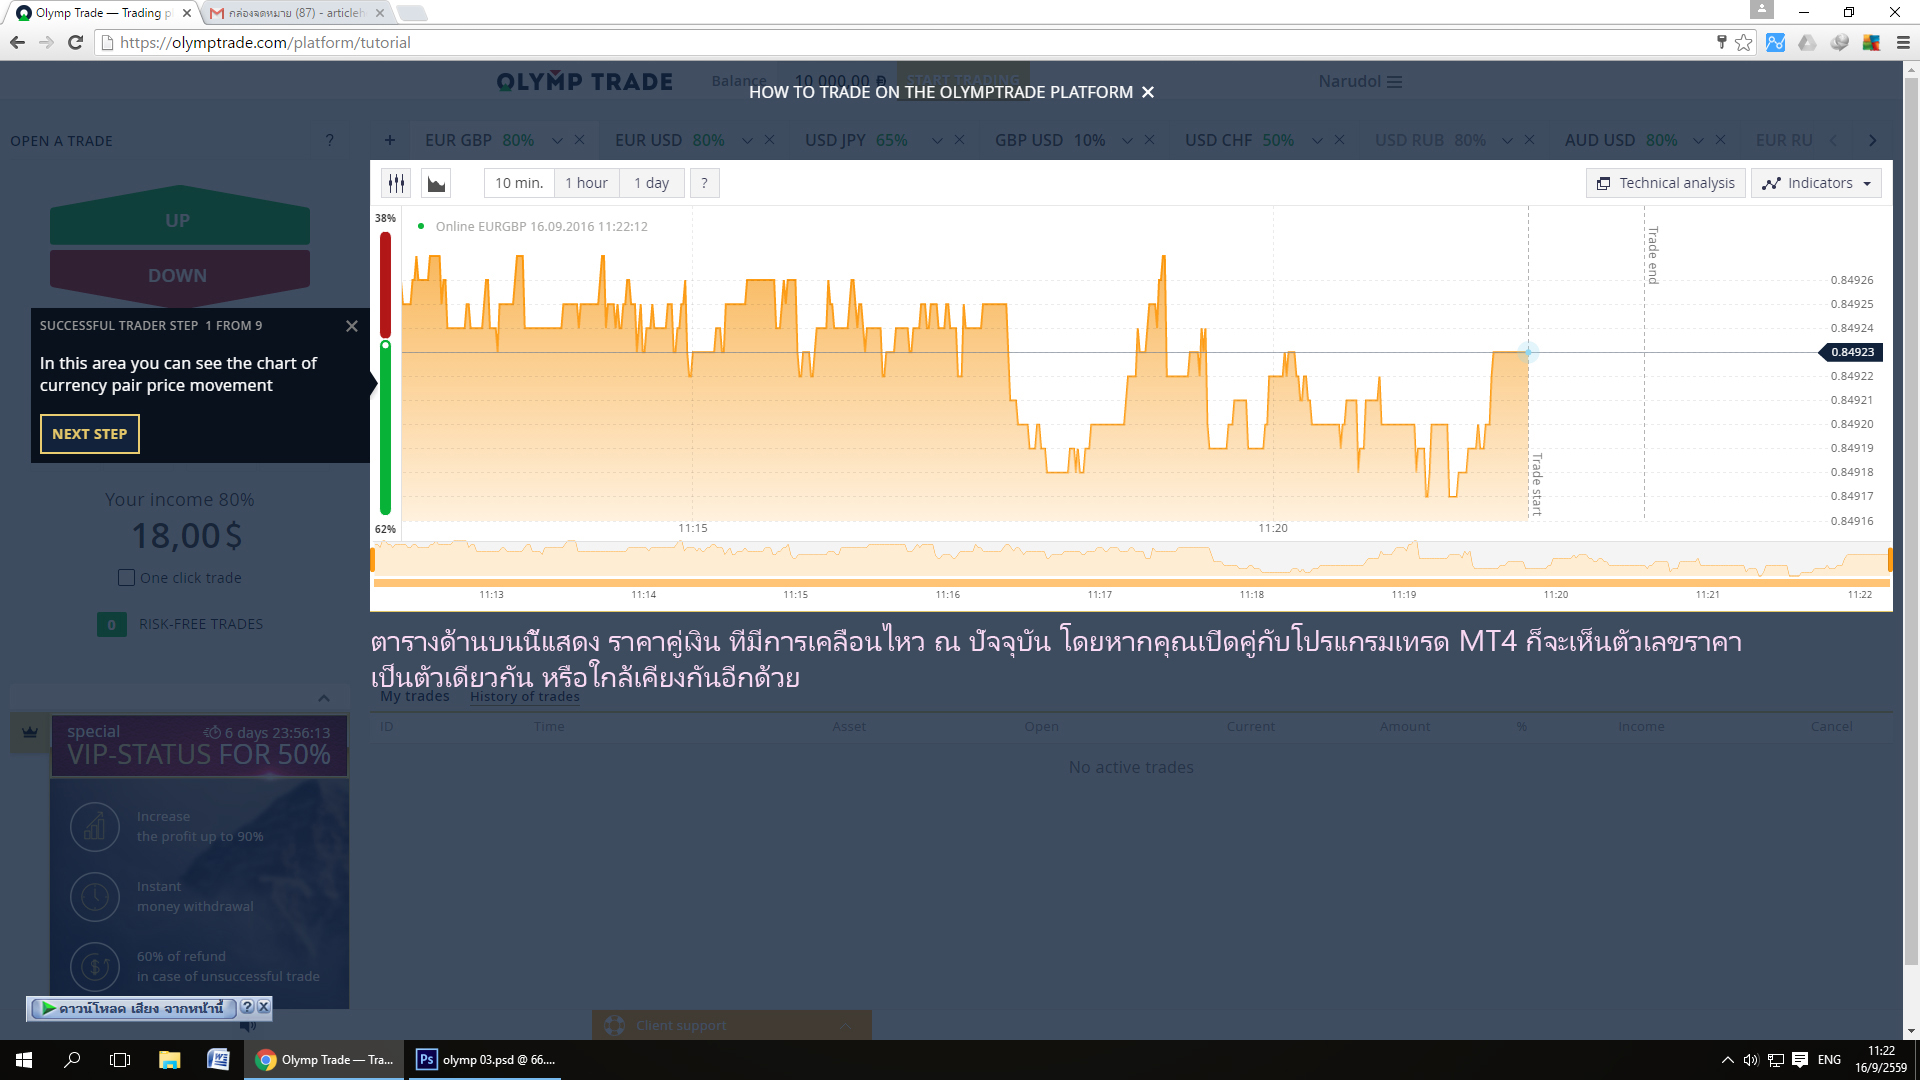Open the Open a Trade help question mark
Viewport: 1920px width, 1080px height.
(x=330, y=140)
